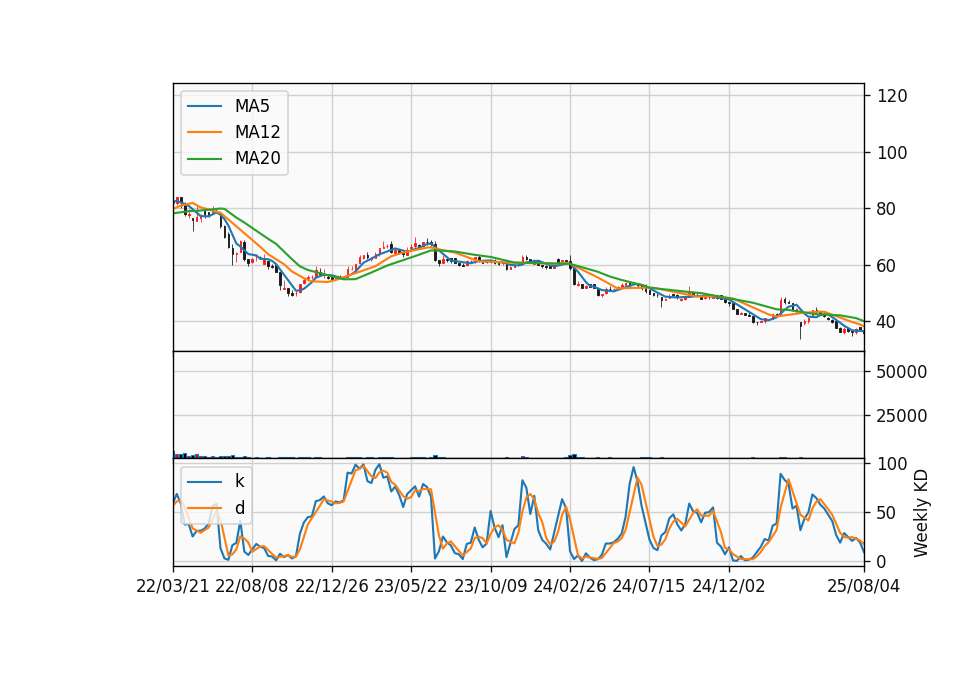Screen dimensions: 960x690
Task: Click the 24/02/26 date label
Action: pyautogui.click(x=569, y=586)
